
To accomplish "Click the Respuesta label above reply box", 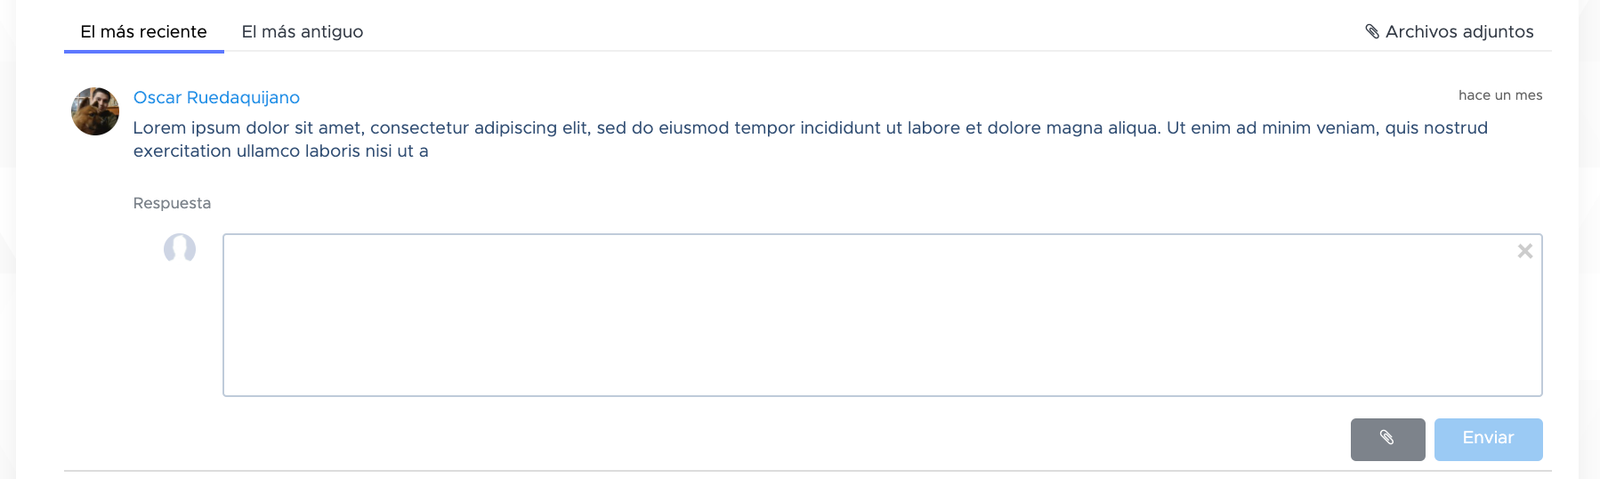I will pos(172,203).
